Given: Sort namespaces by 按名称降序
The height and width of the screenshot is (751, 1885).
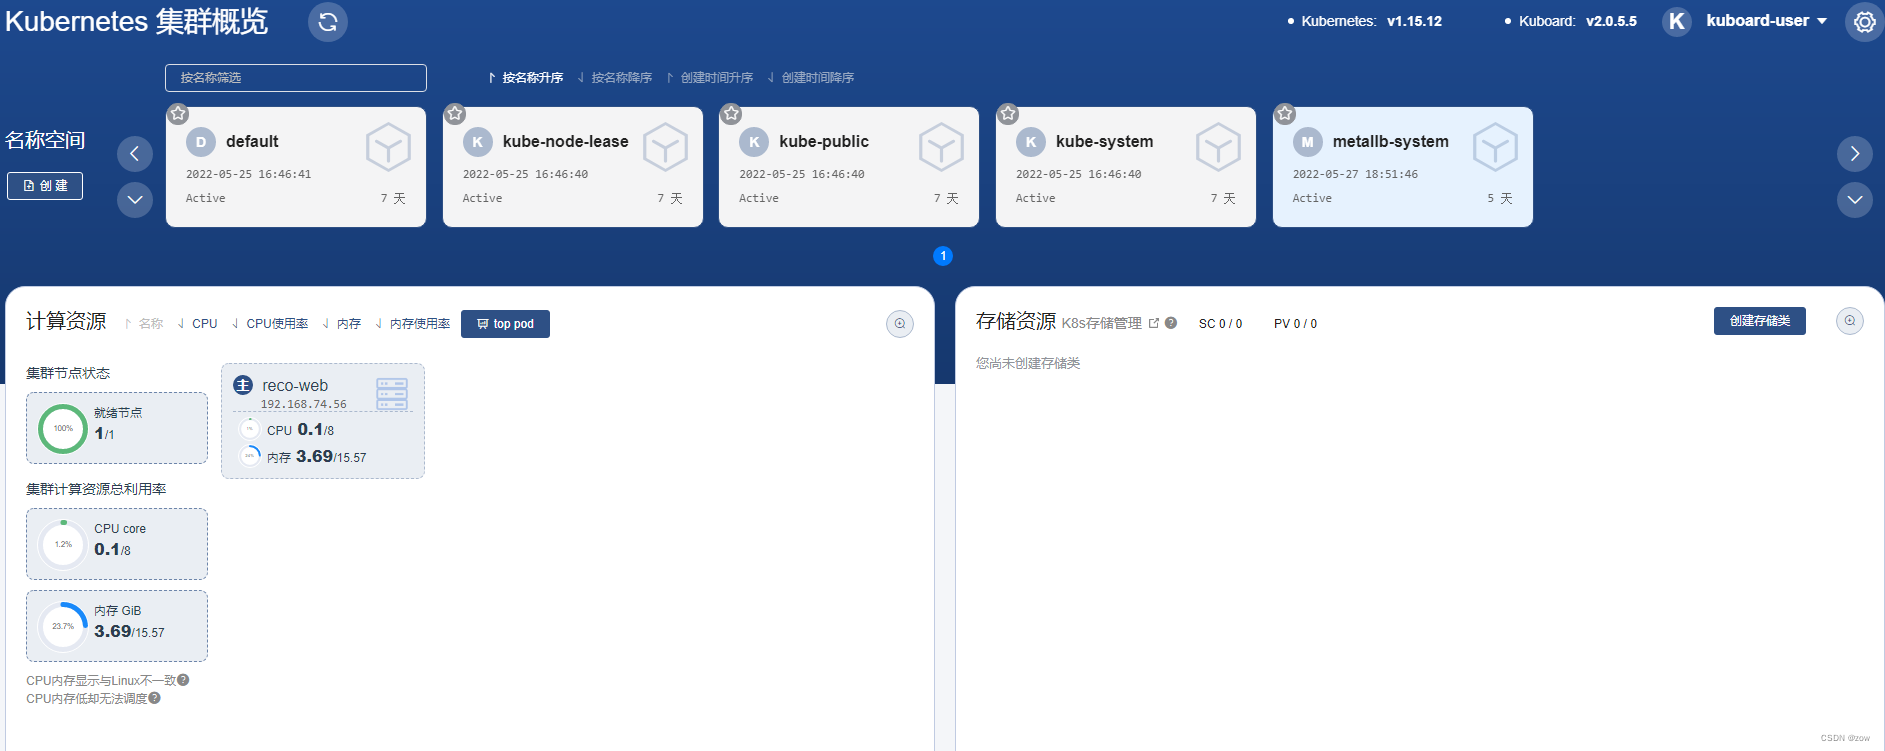Looking at the screenshot, I should tap(615, 78).
